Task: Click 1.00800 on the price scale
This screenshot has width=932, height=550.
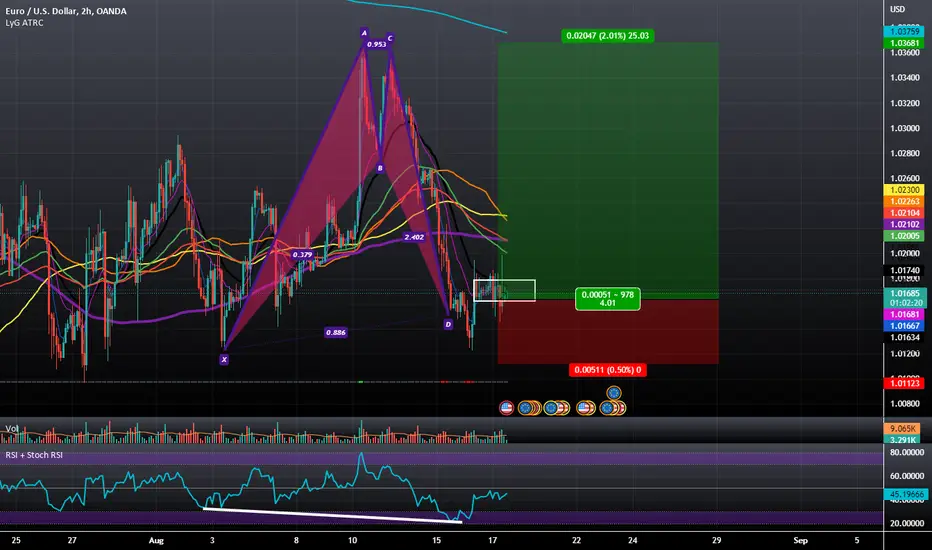Action: click(x=905, y=404)
